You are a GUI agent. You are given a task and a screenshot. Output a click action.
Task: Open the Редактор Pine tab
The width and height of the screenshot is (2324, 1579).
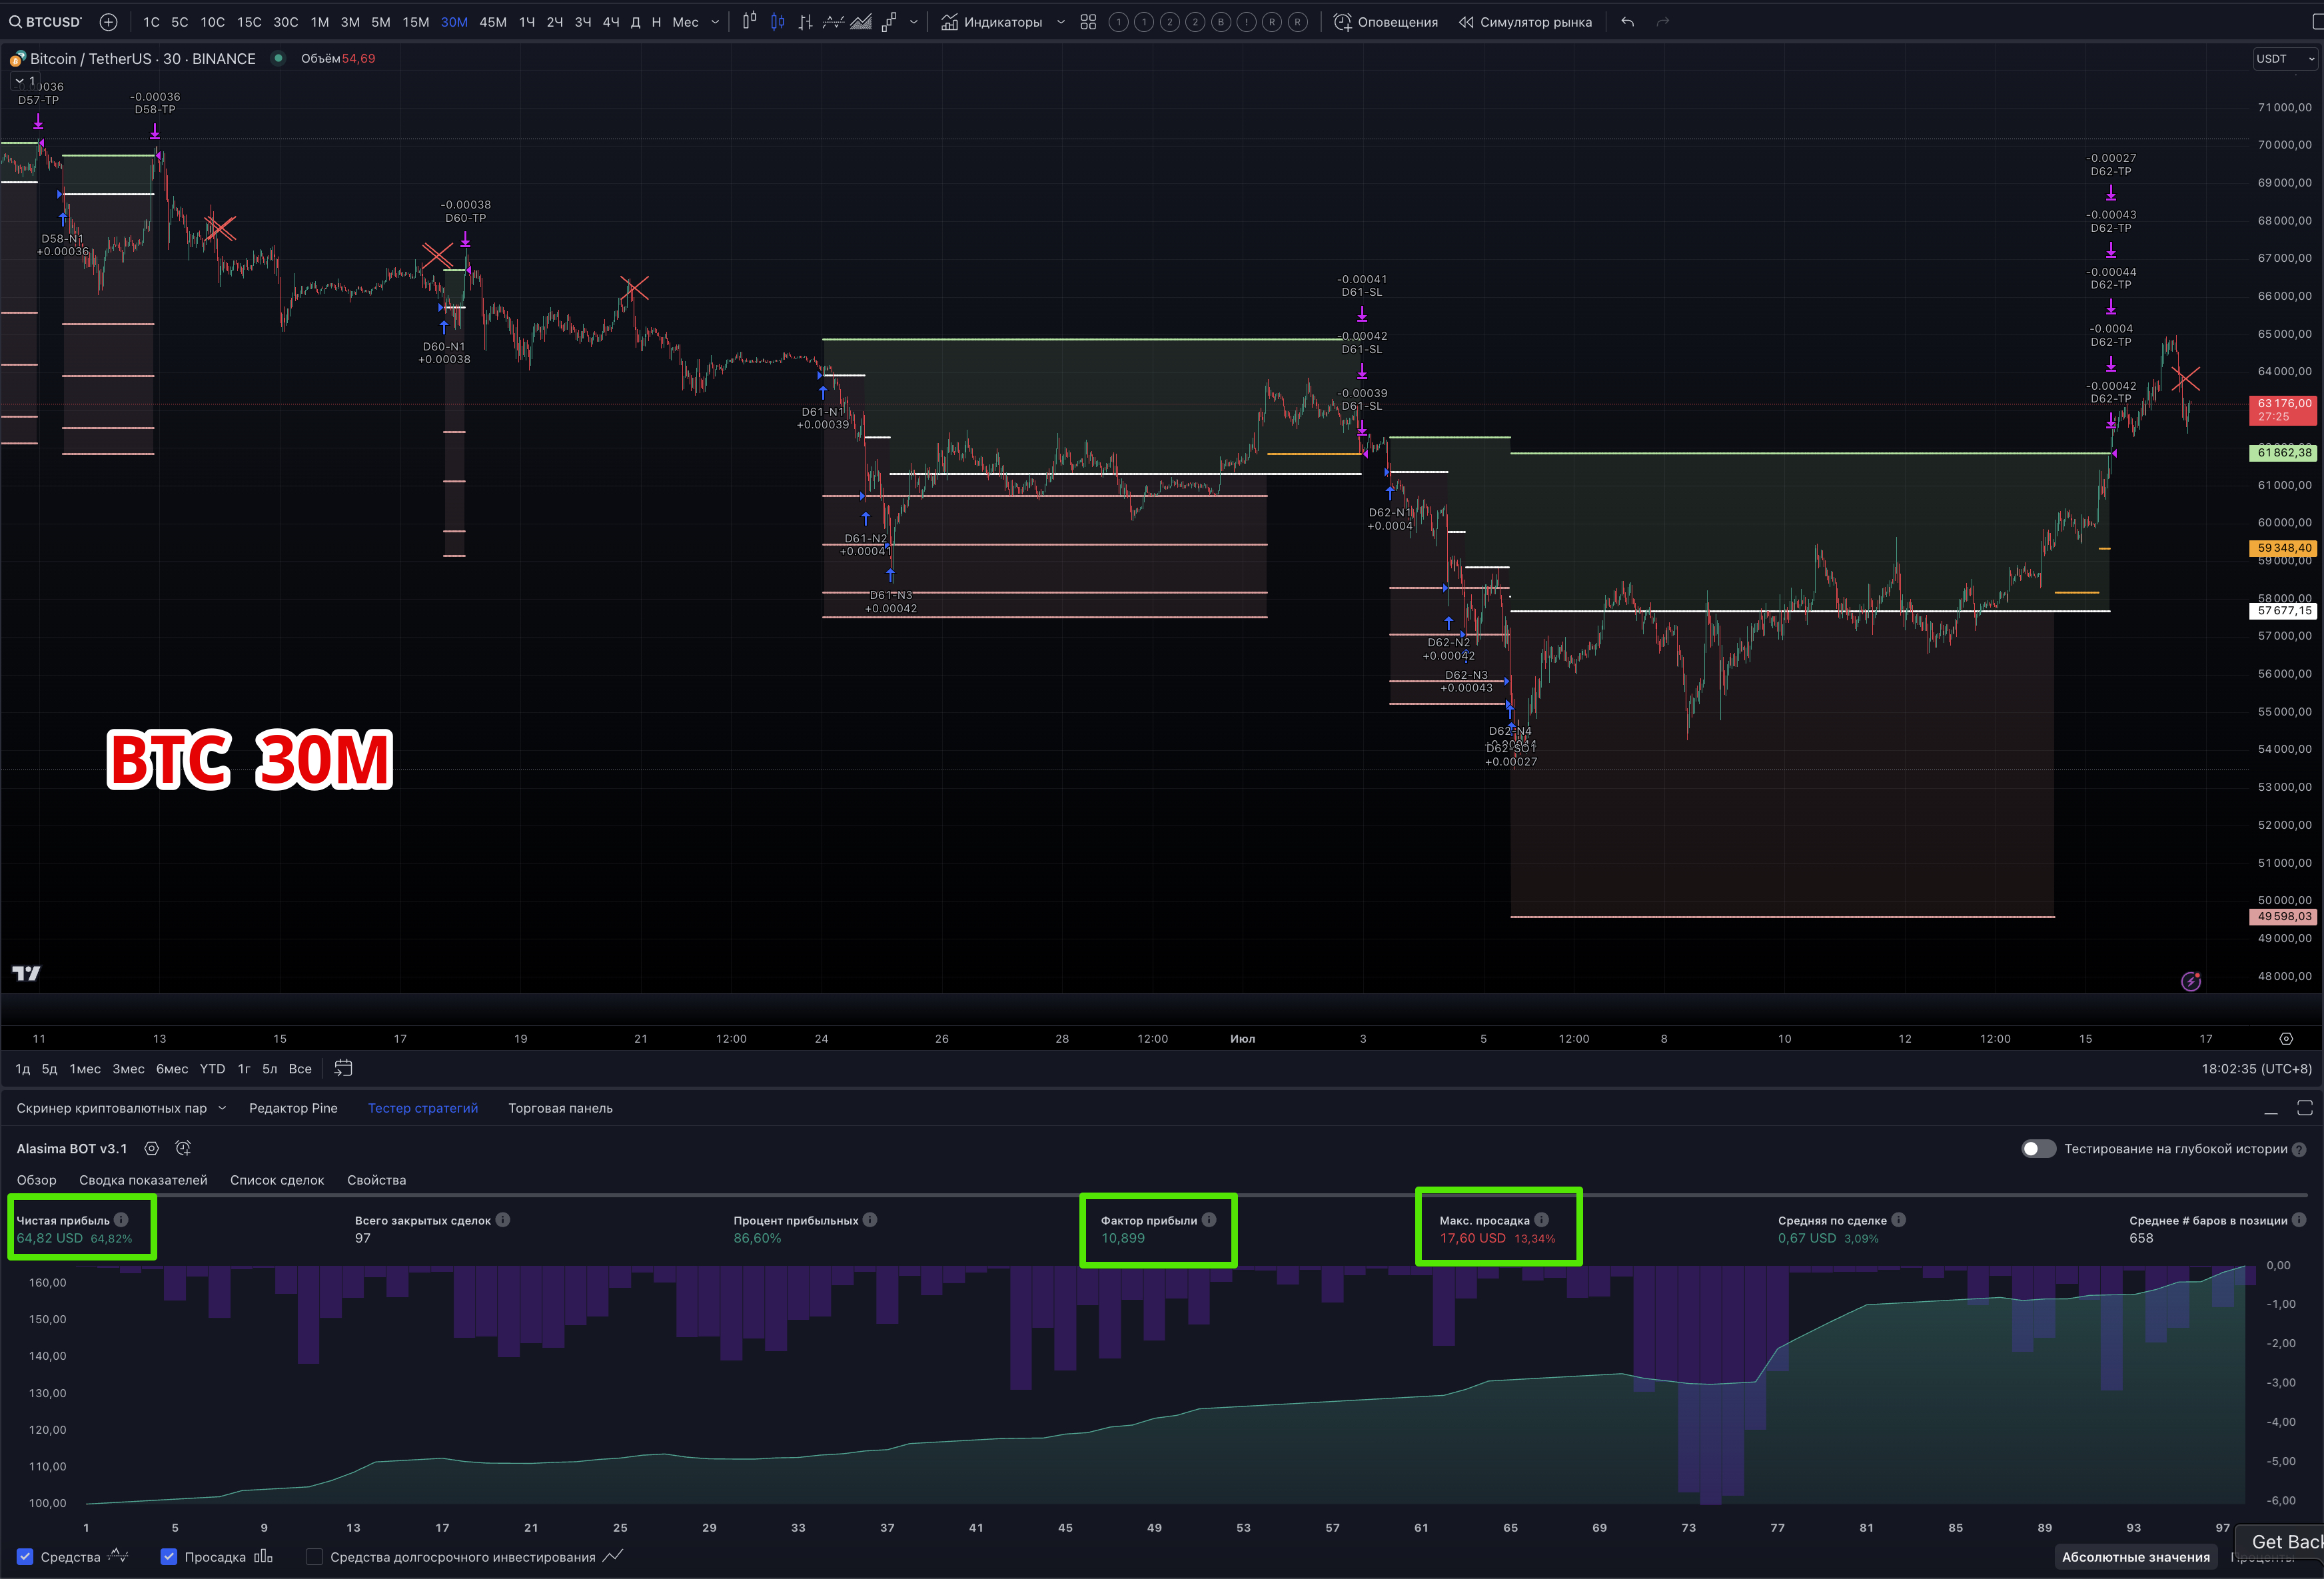coord(293,1108)
